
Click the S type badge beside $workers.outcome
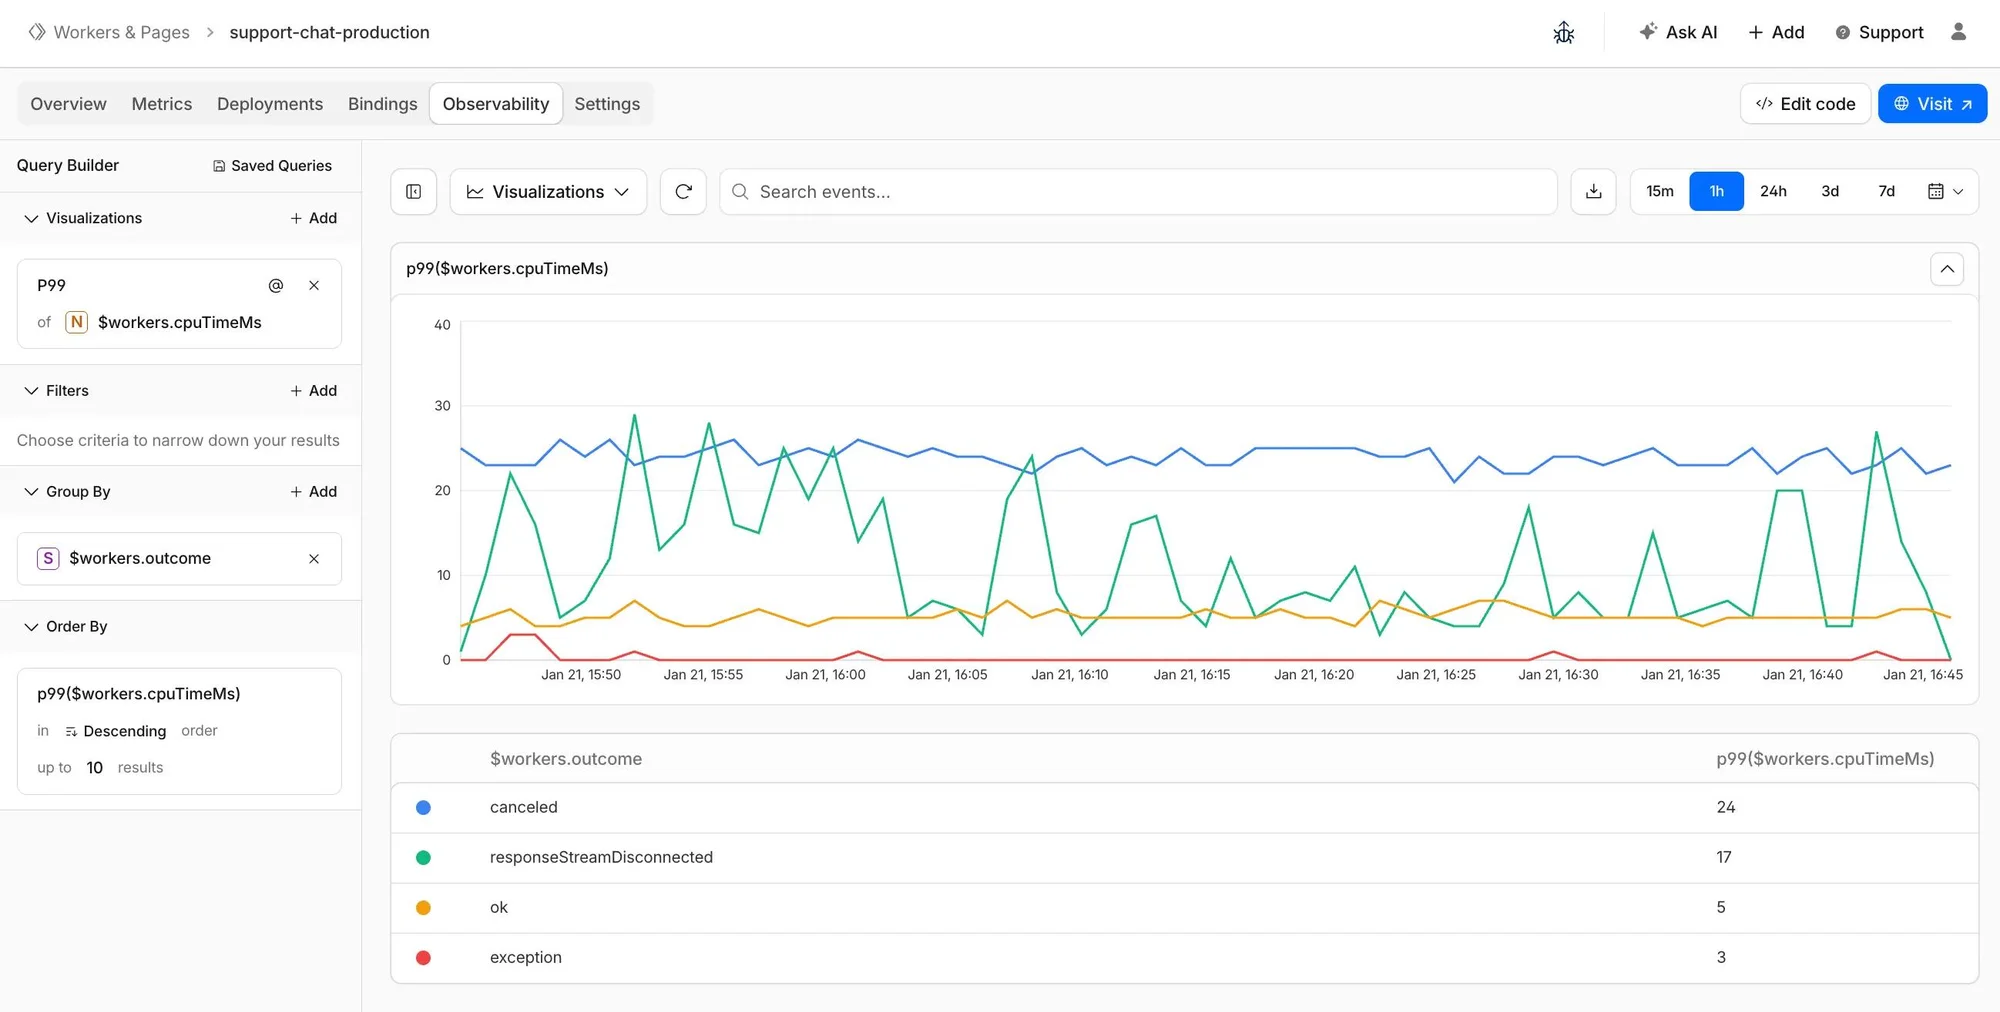point(48,558)
